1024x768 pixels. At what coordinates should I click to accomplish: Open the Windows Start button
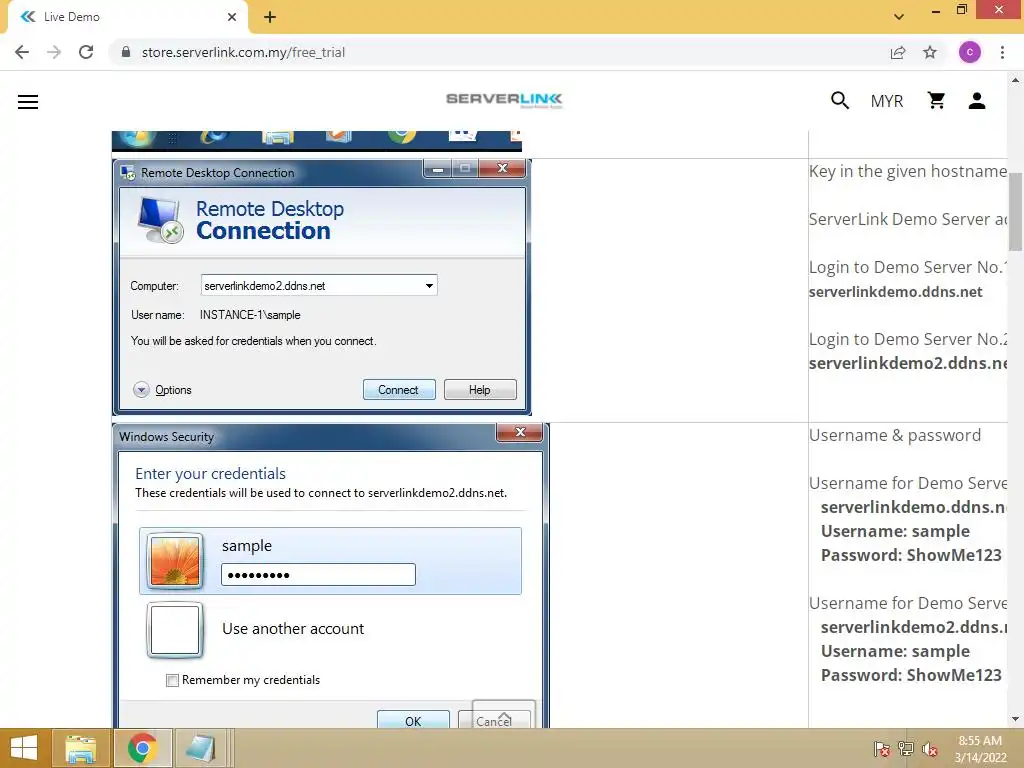(24, 748)
